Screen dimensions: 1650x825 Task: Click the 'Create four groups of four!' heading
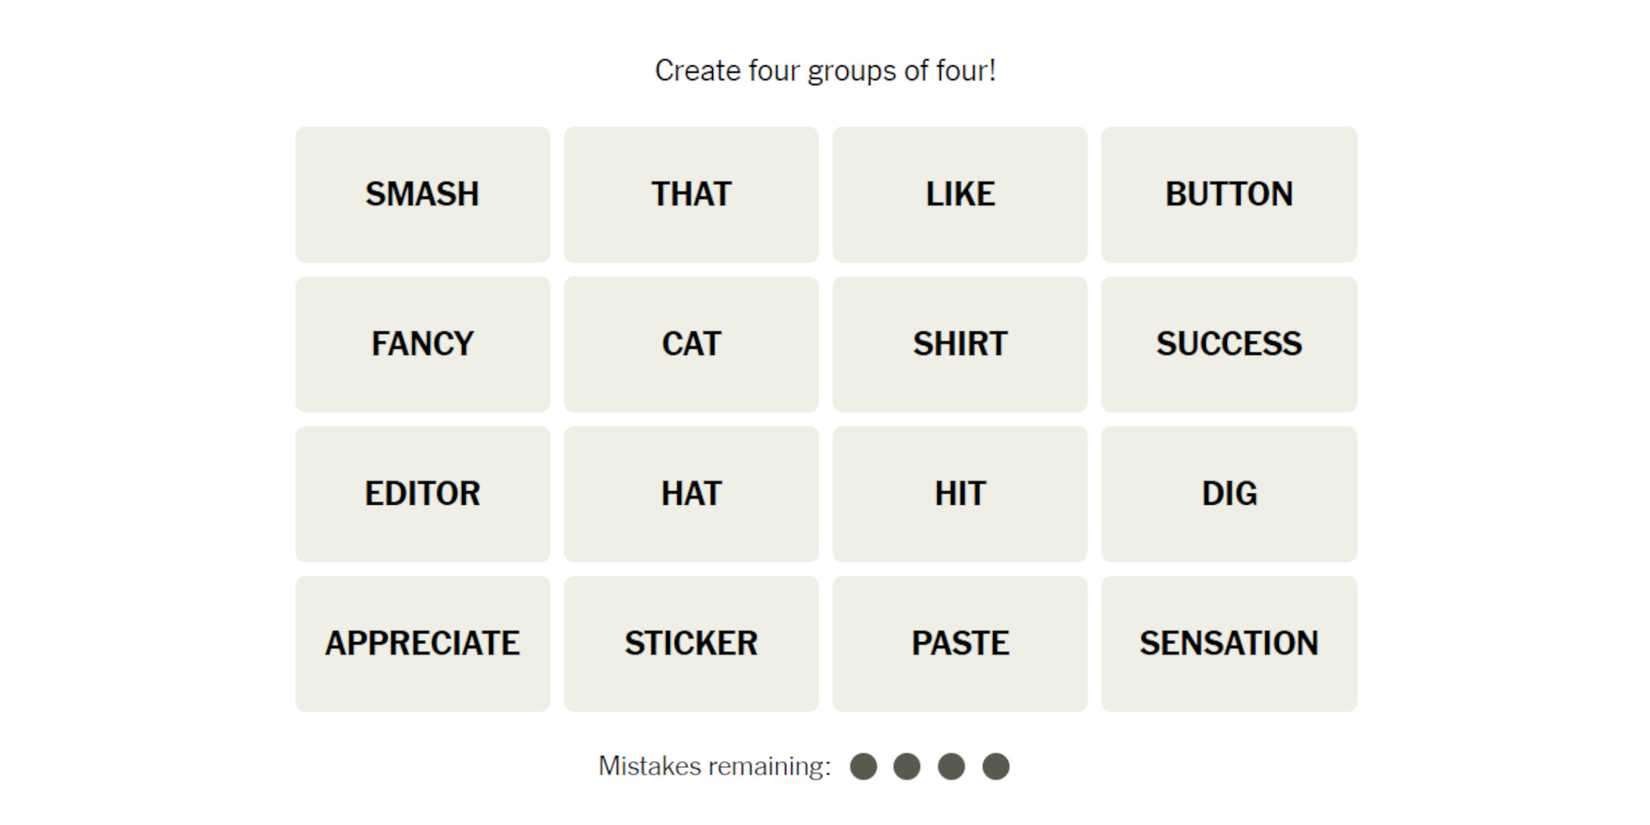(x=825, y=71)
